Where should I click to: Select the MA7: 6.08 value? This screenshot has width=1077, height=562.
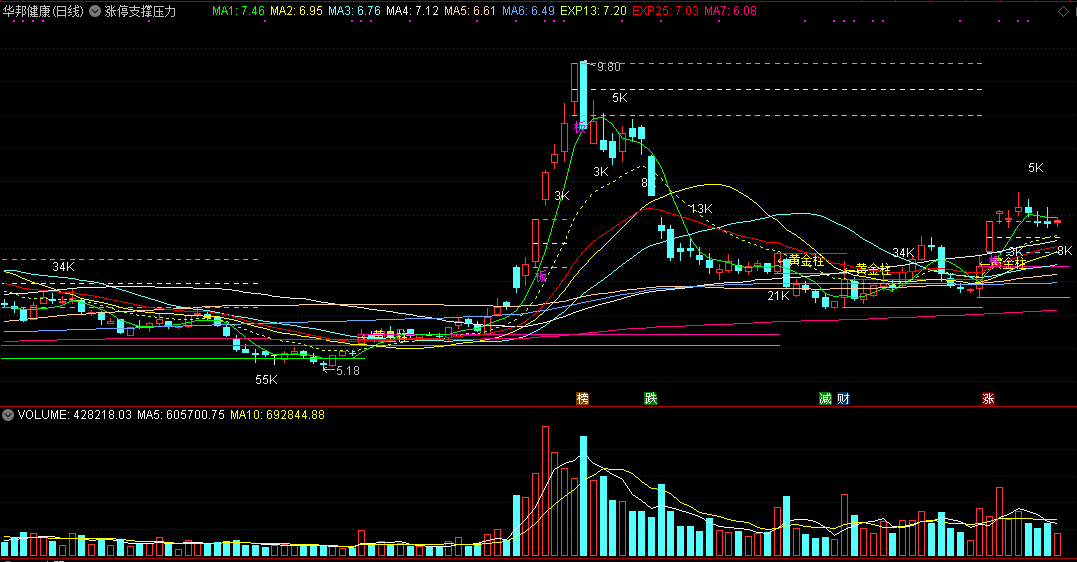730,11
